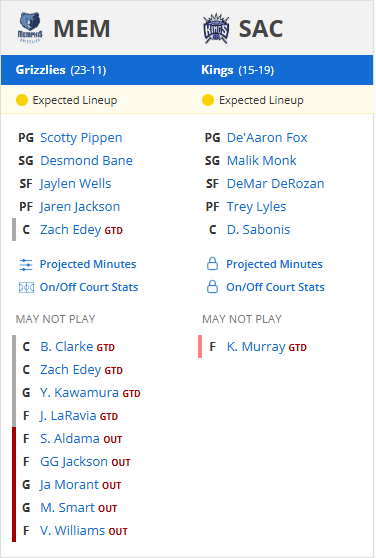Open the Grizzlies Projected Minutes link
The height and width of the screenshot is (558, 376).
(x=88, y=264)
